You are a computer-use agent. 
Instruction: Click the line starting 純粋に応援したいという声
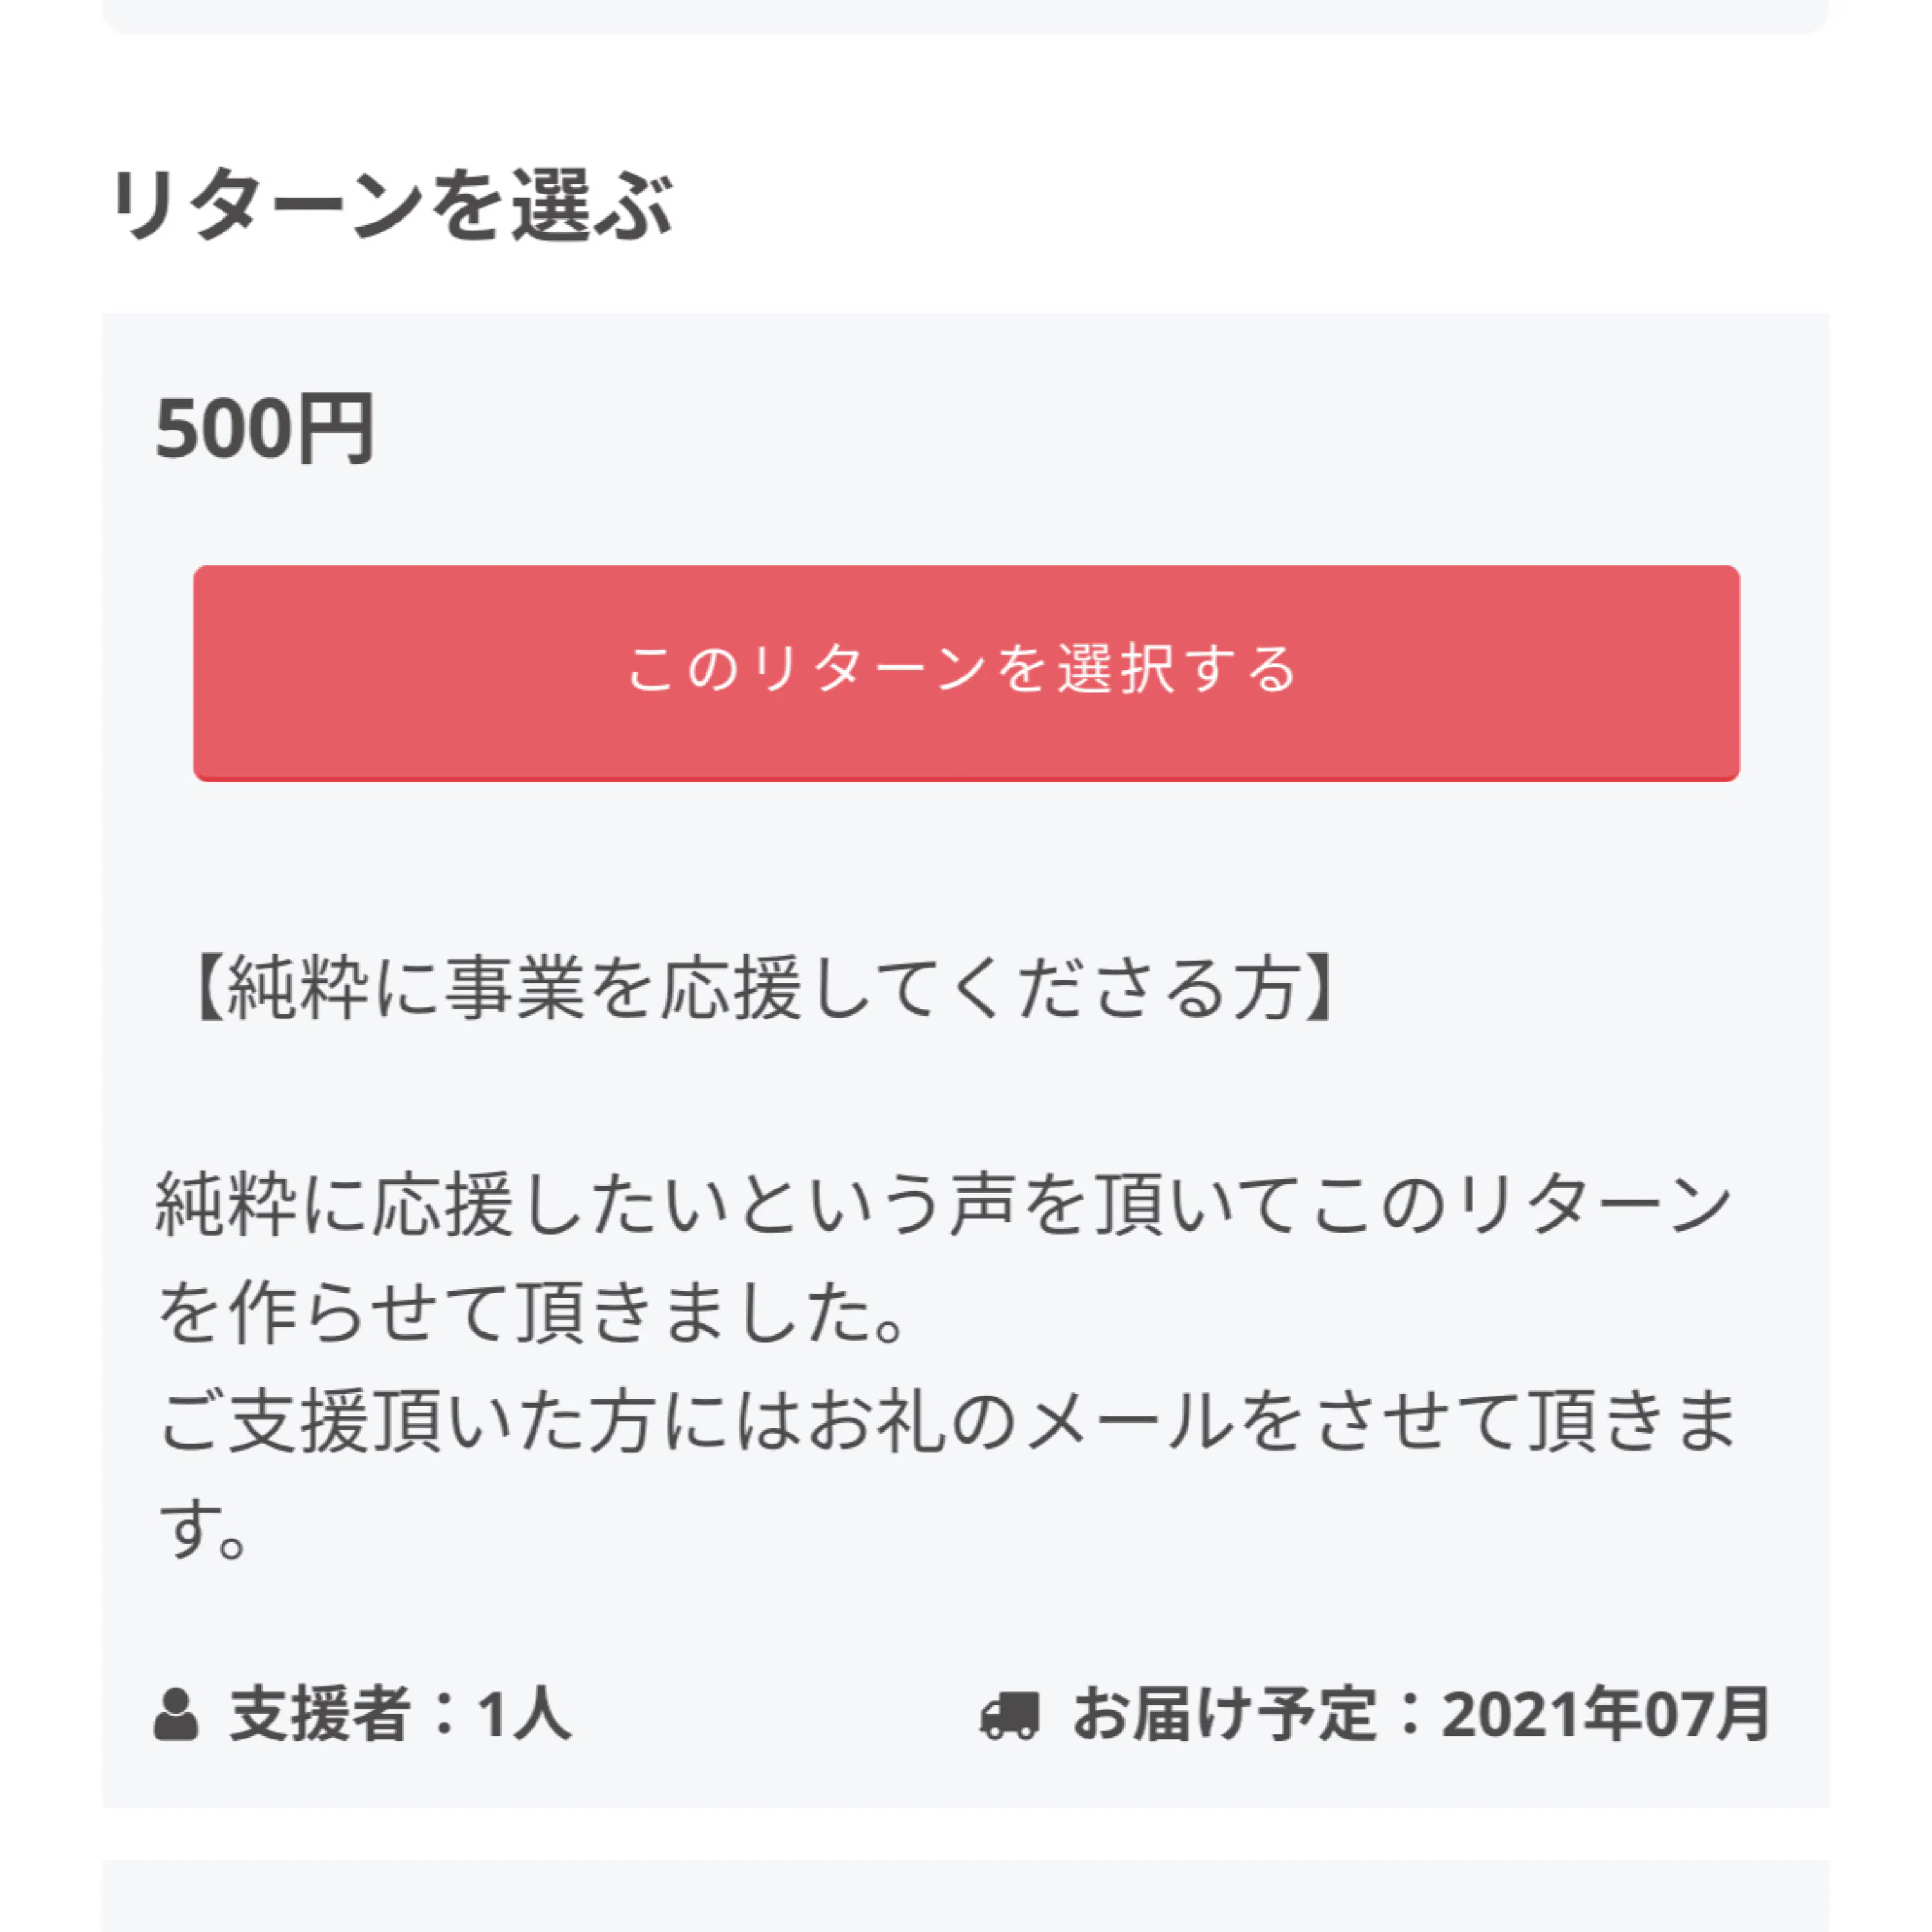(944, 1204)
